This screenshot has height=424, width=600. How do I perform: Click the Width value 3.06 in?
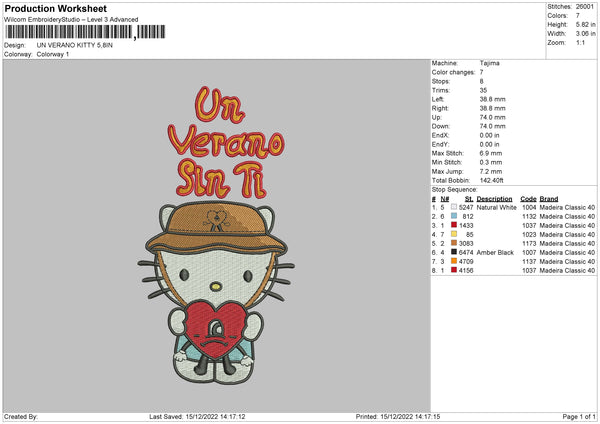tap(585, 34)
